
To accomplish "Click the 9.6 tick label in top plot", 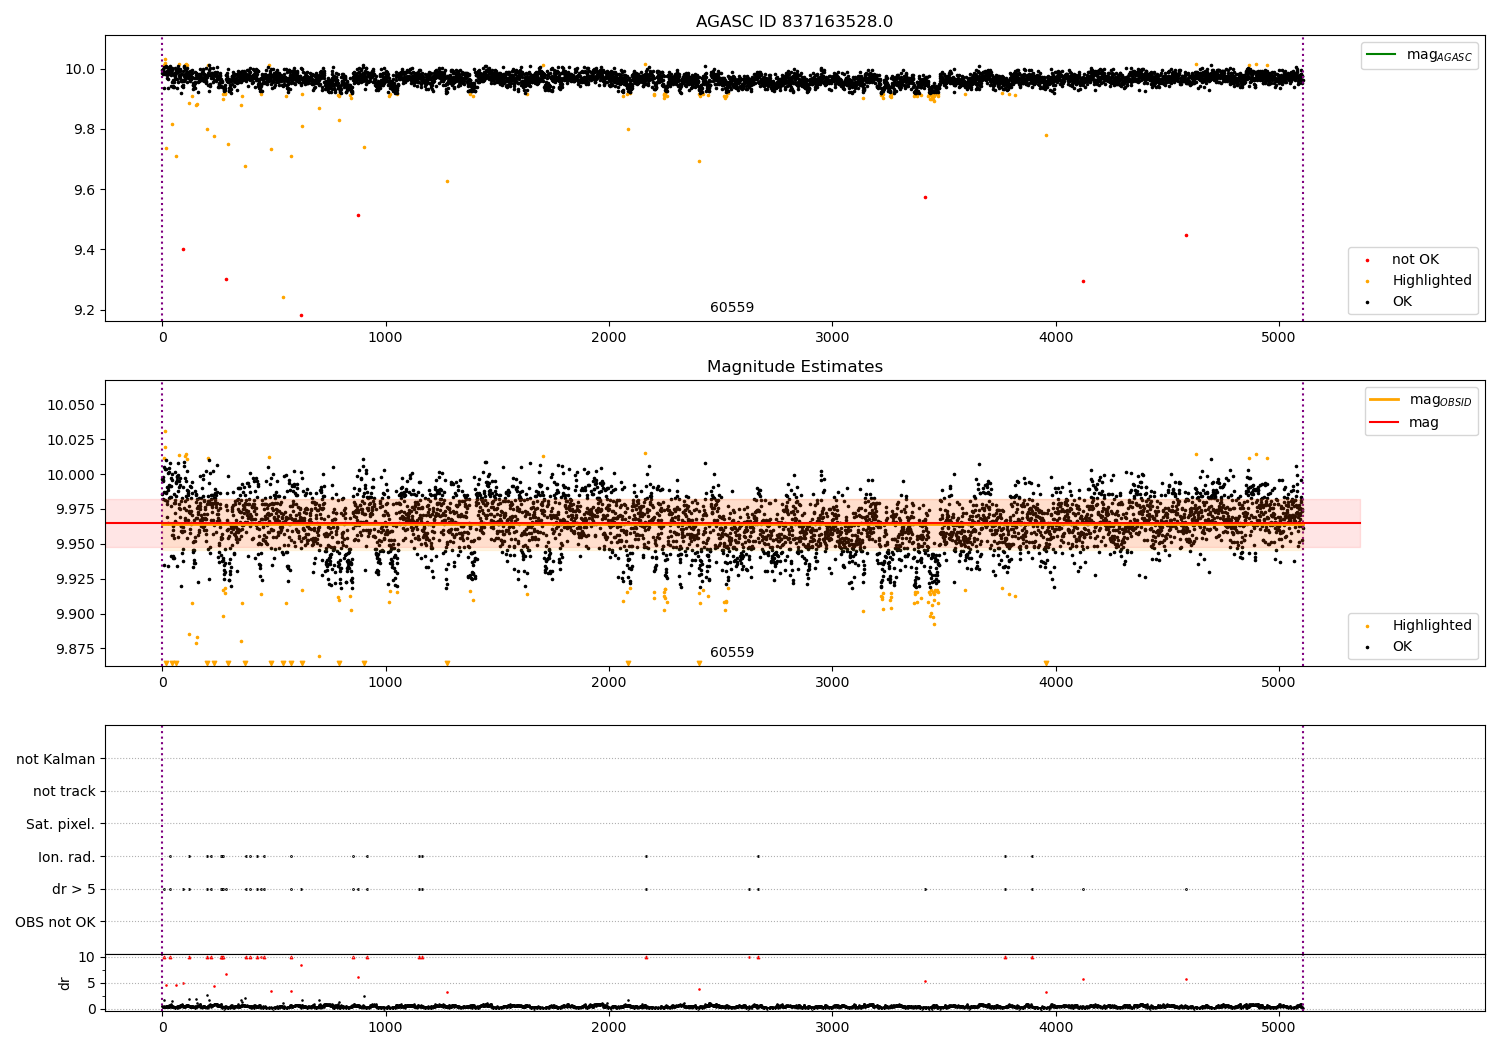I will coord(84,190).
